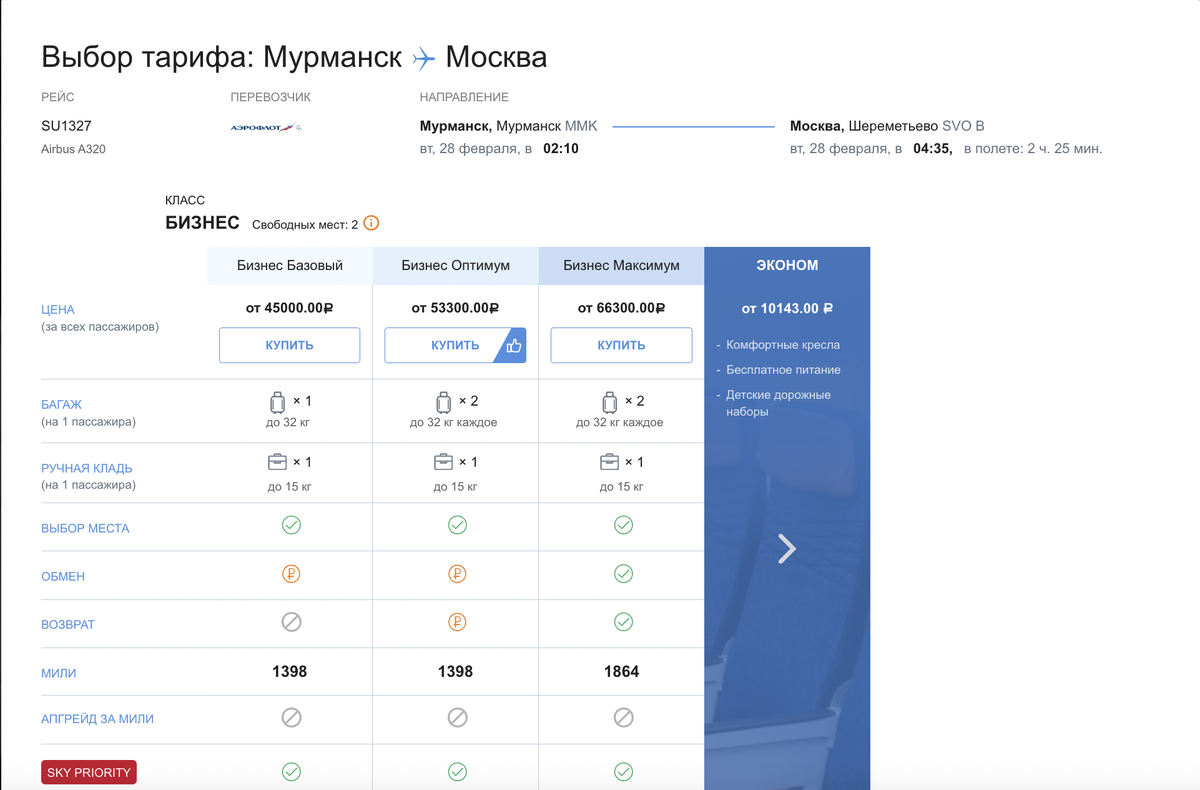Screen dimensions: 1200x790
Task: Select the Бизнес Оптимум fare column header
Action: point(456,265)
